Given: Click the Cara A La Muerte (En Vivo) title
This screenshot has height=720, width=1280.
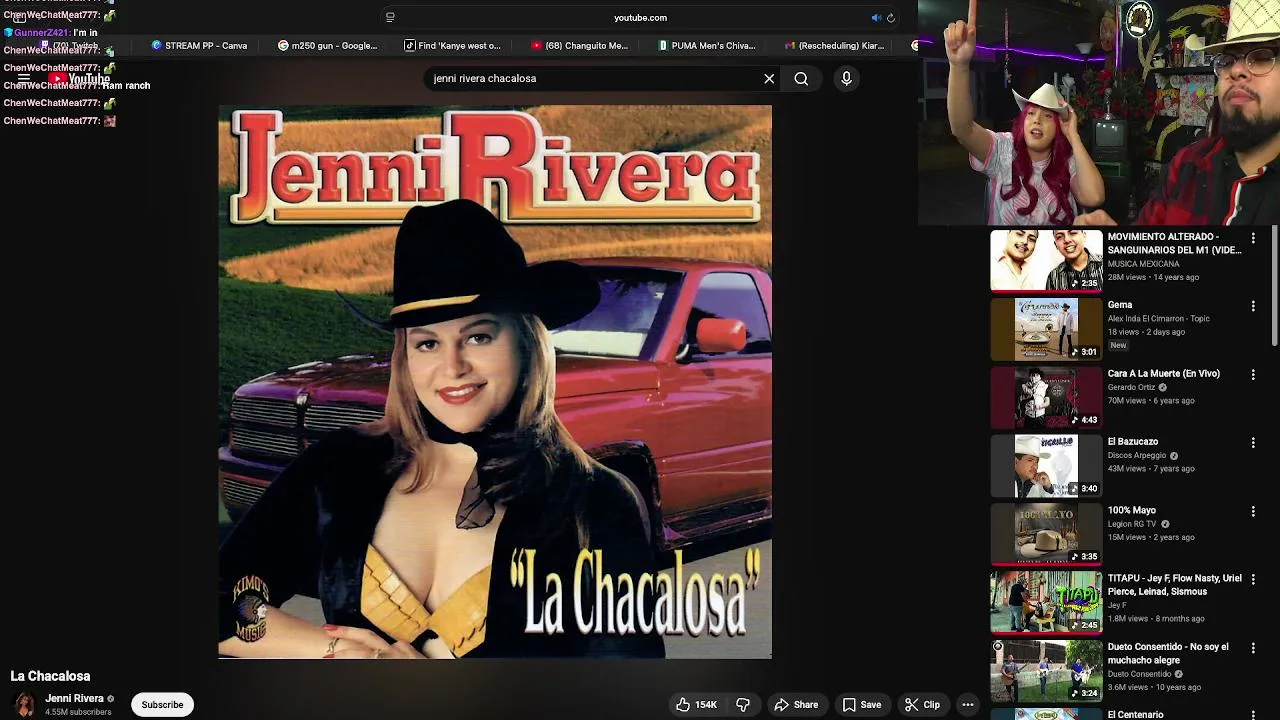Looking at the screenshot, I should coord(1163,373).
